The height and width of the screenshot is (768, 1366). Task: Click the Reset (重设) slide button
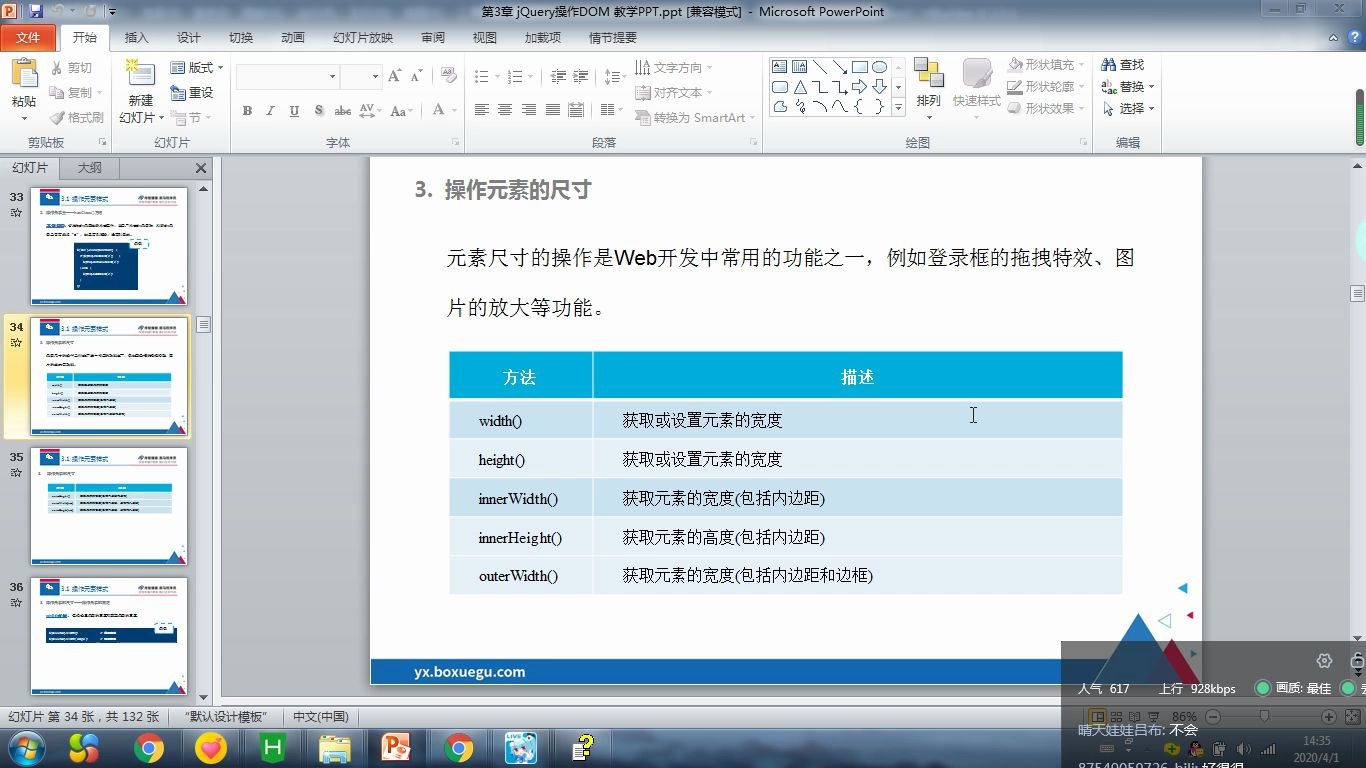tap(192, 92)
